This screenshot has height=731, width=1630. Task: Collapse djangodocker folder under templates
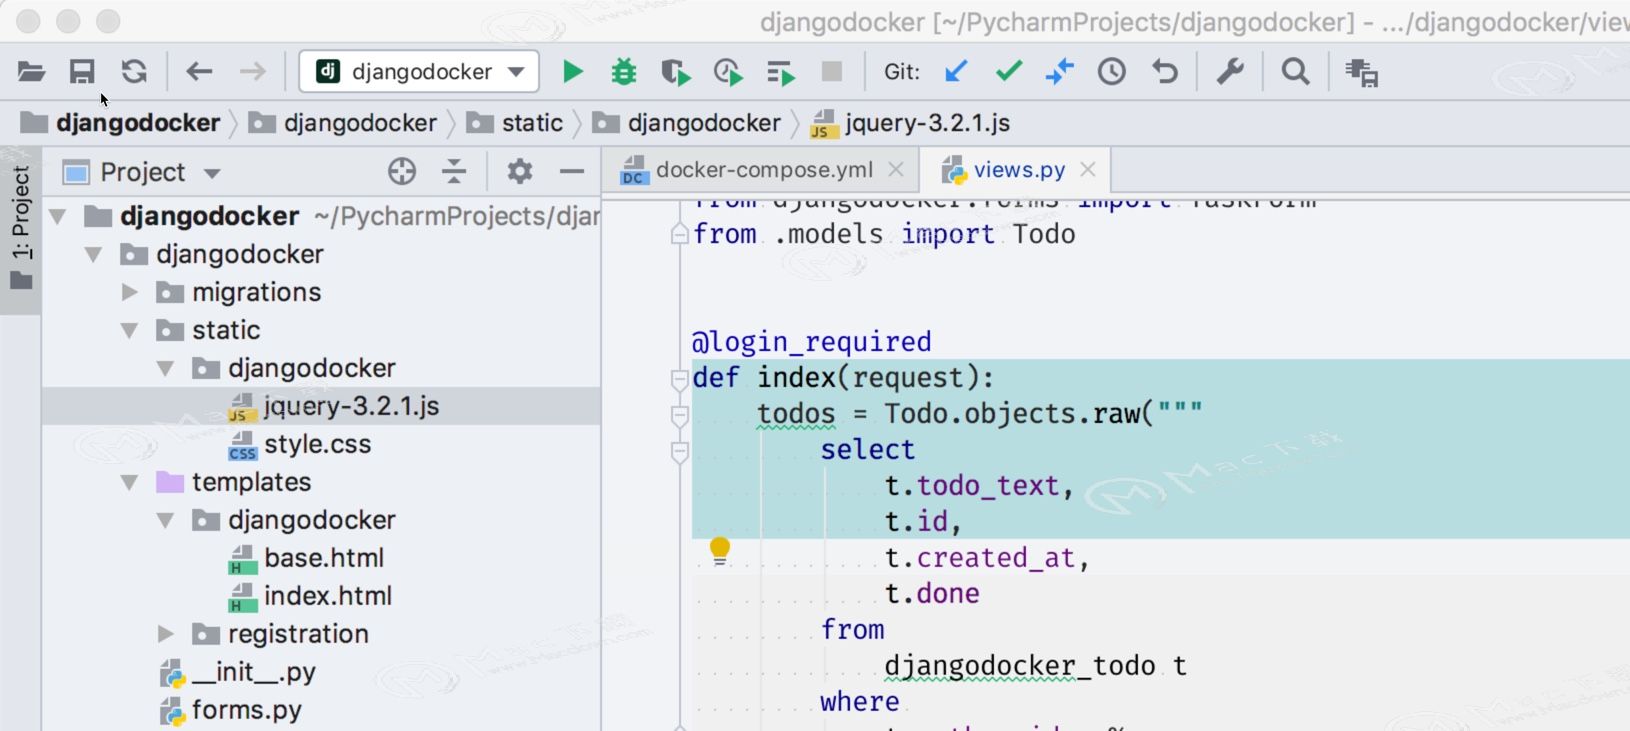pyautogui.click(x=166, y=520)
